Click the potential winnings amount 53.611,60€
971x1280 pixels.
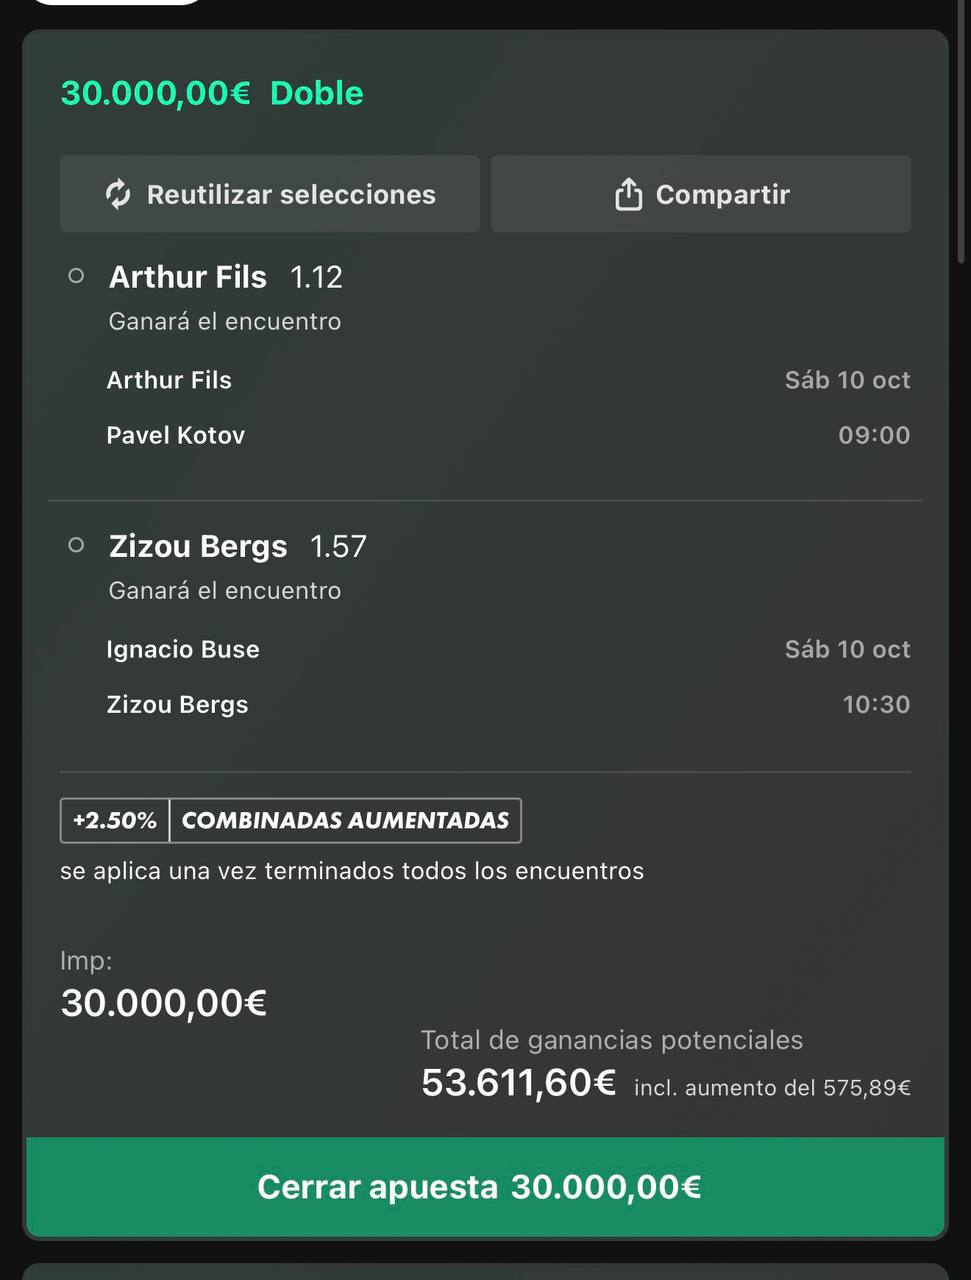click(x=518, y=1083)
